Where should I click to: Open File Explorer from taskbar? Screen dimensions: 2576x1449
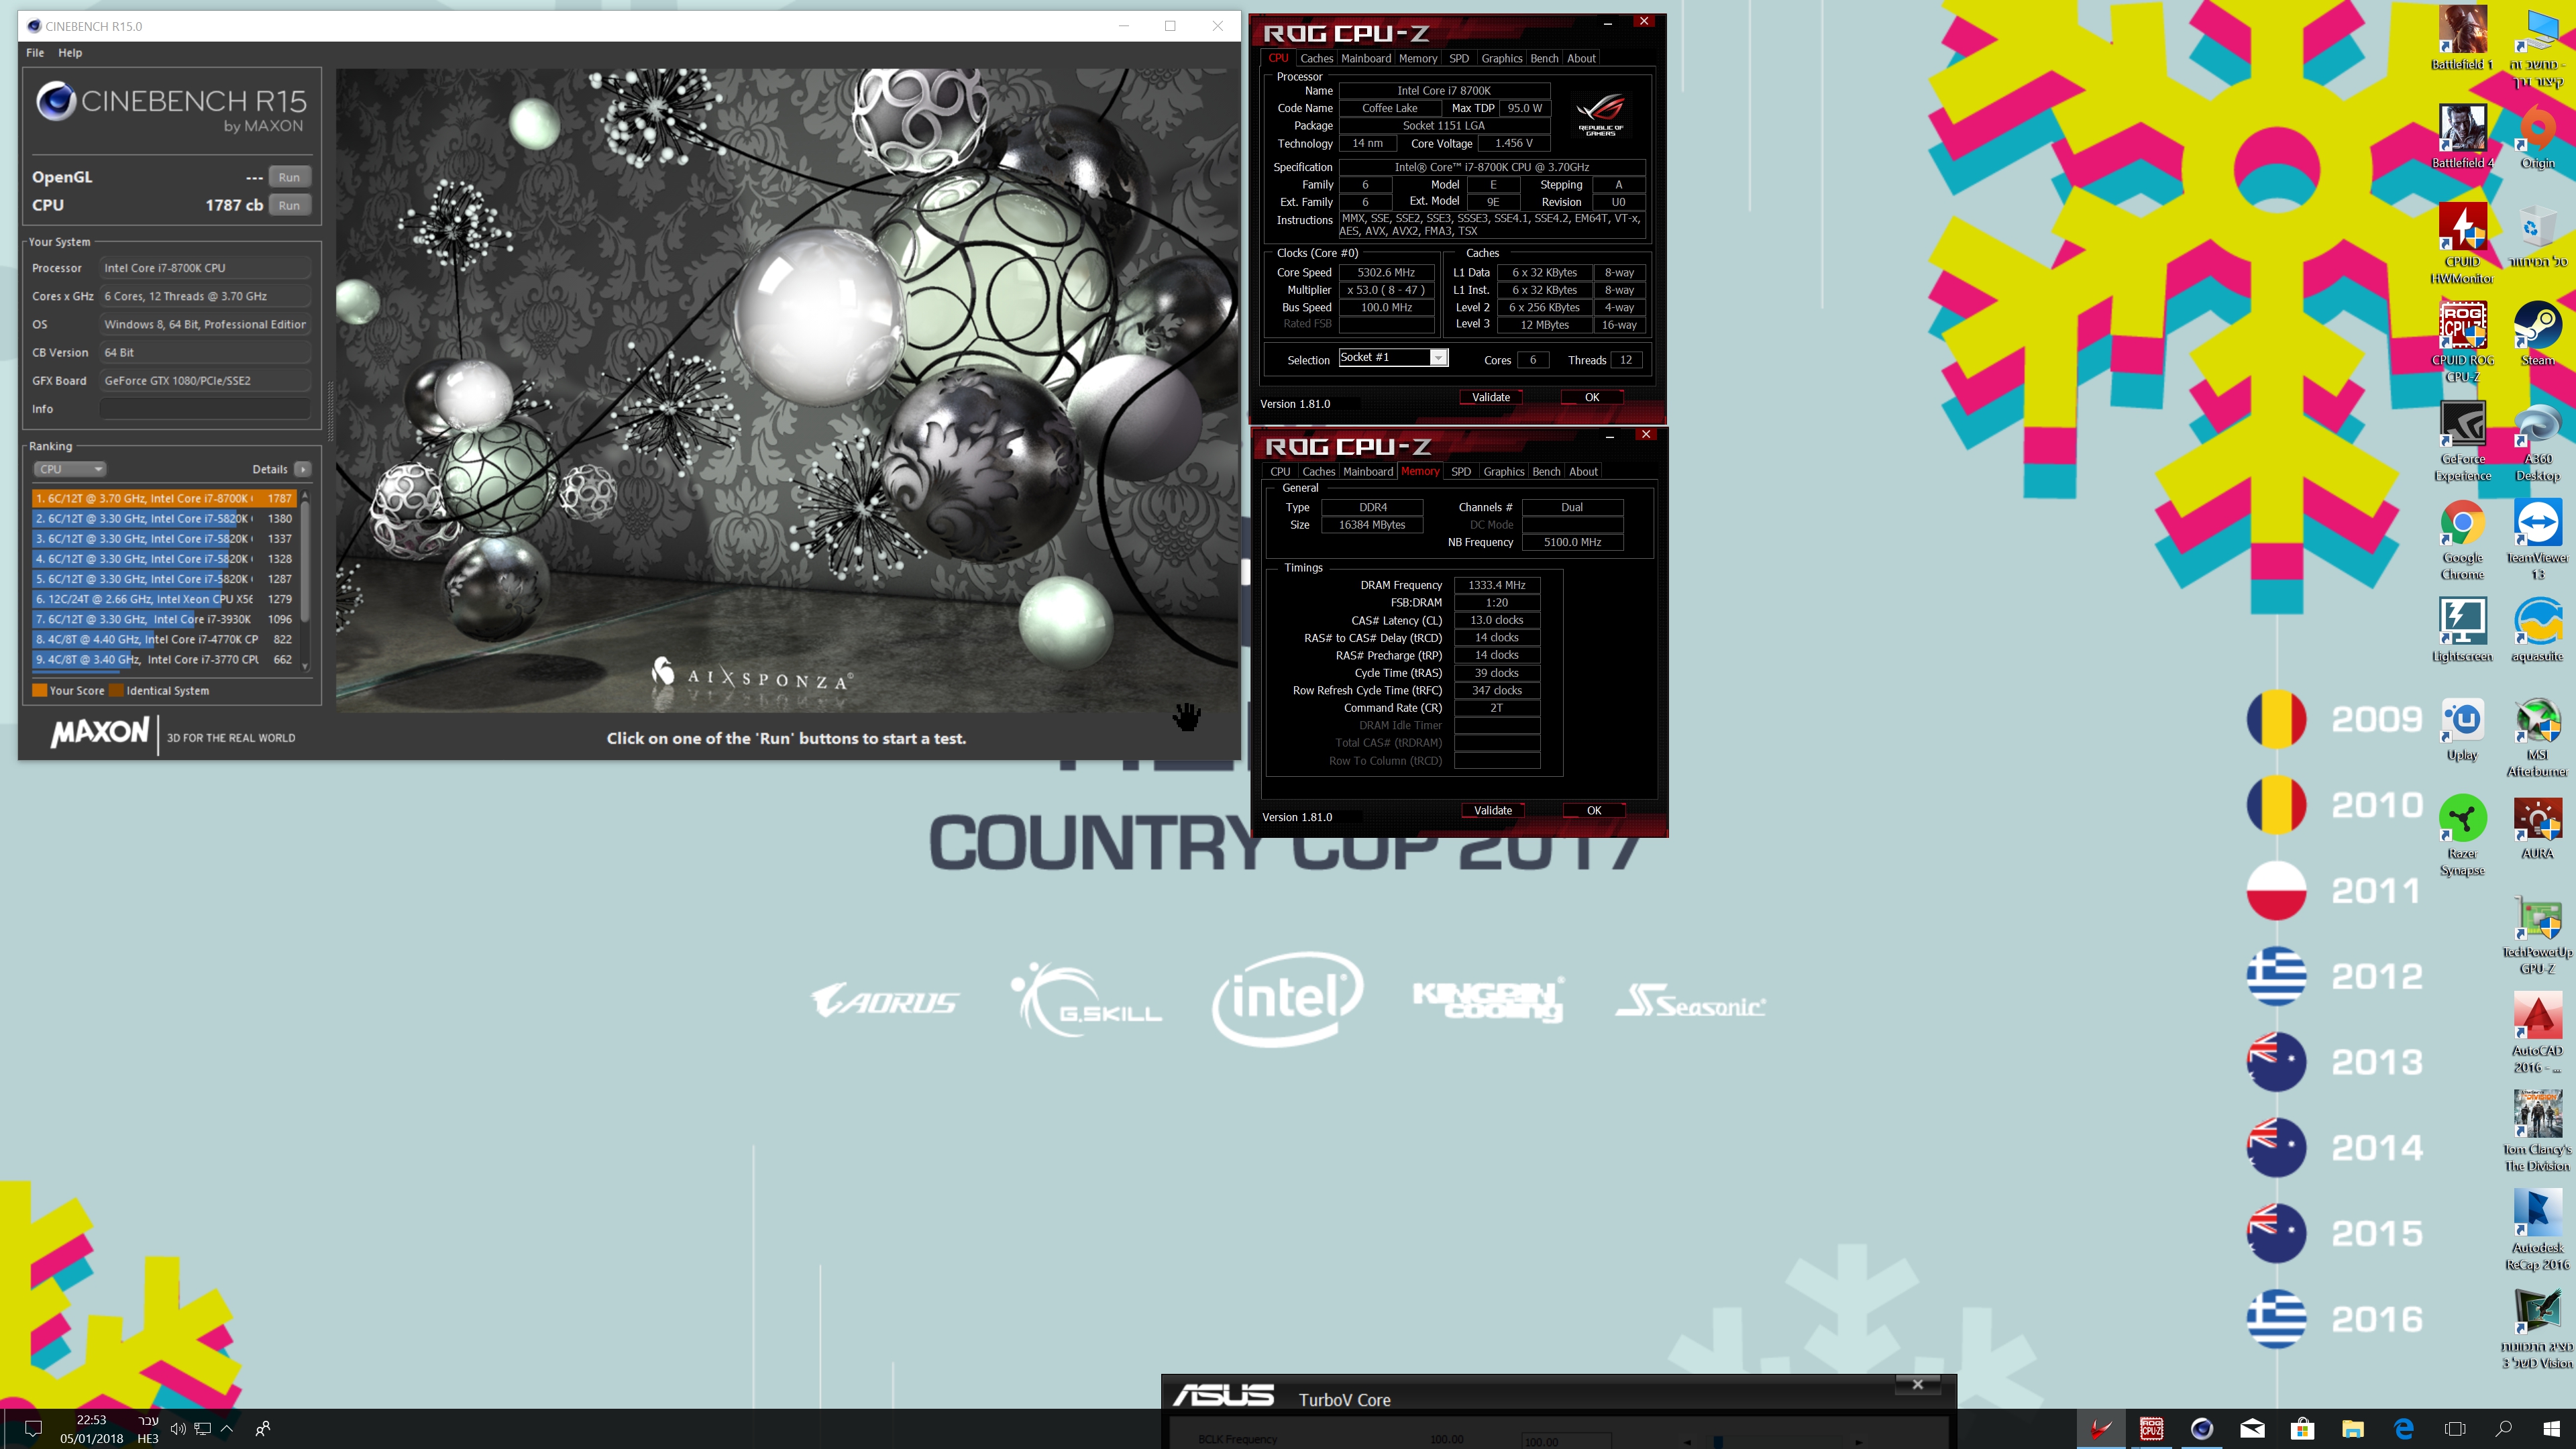coord(2352,1428)
